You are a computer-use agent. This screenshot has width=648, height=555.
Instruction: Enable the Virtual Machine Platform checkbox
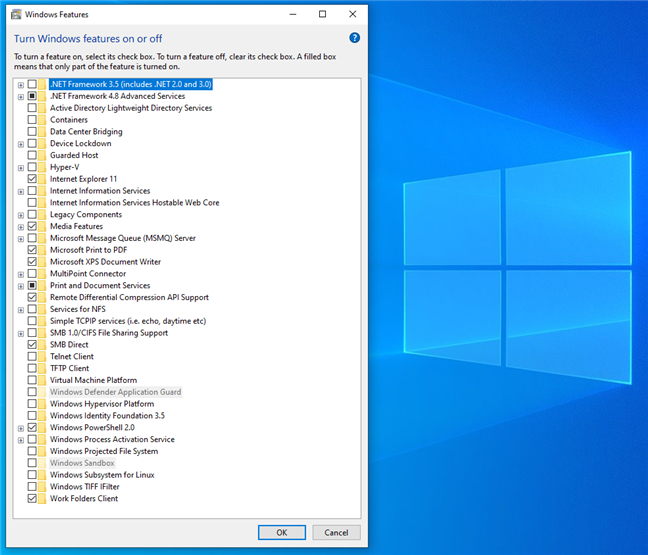click(x=32, y=380)
